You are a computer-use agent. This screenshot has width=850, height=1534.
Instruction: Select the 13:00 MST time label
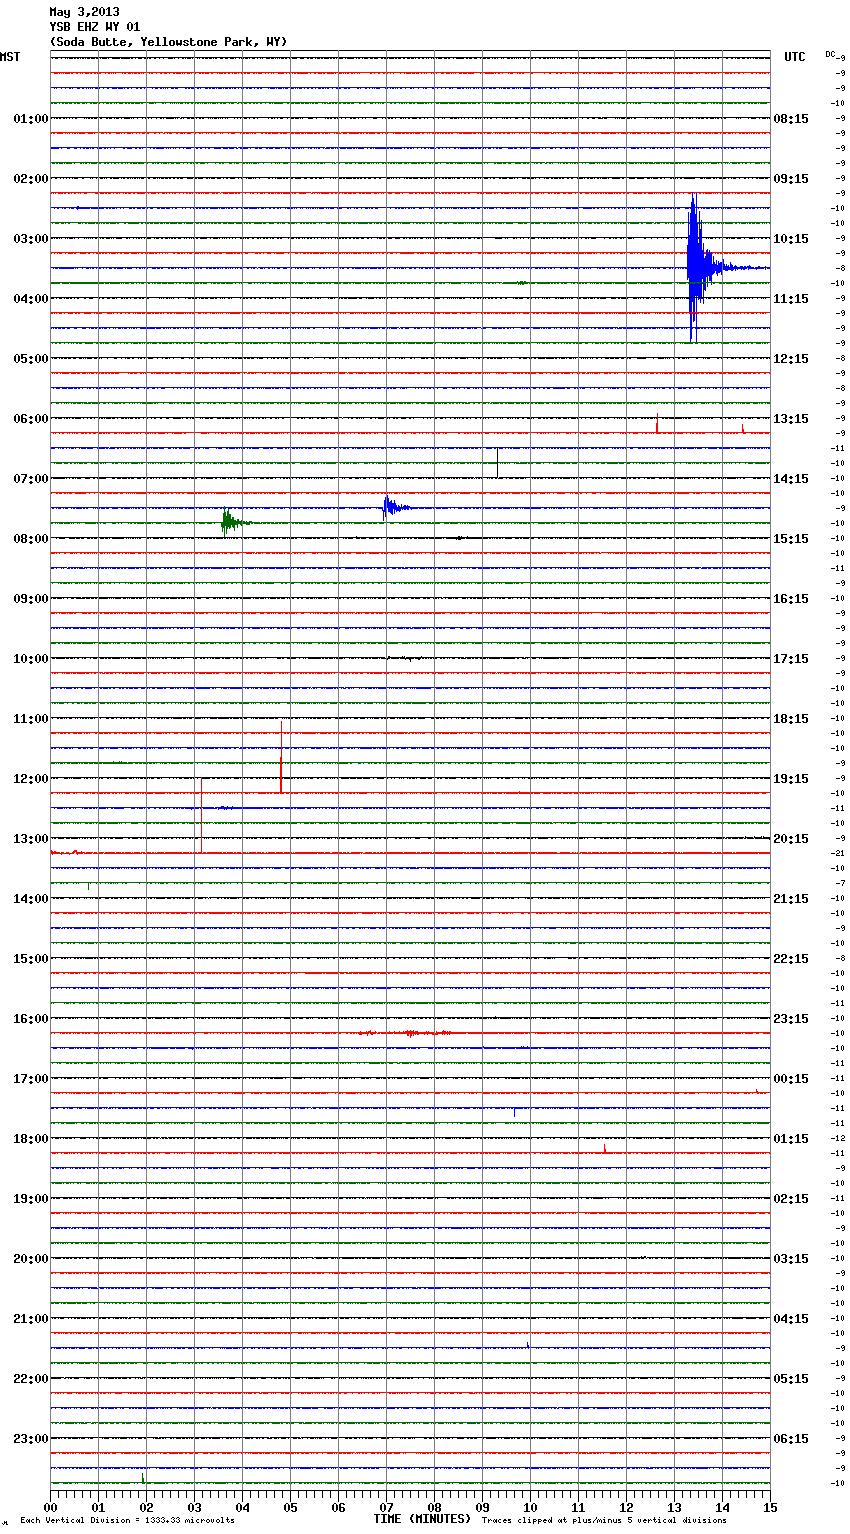pyautogui.click(x=31, y=838)
